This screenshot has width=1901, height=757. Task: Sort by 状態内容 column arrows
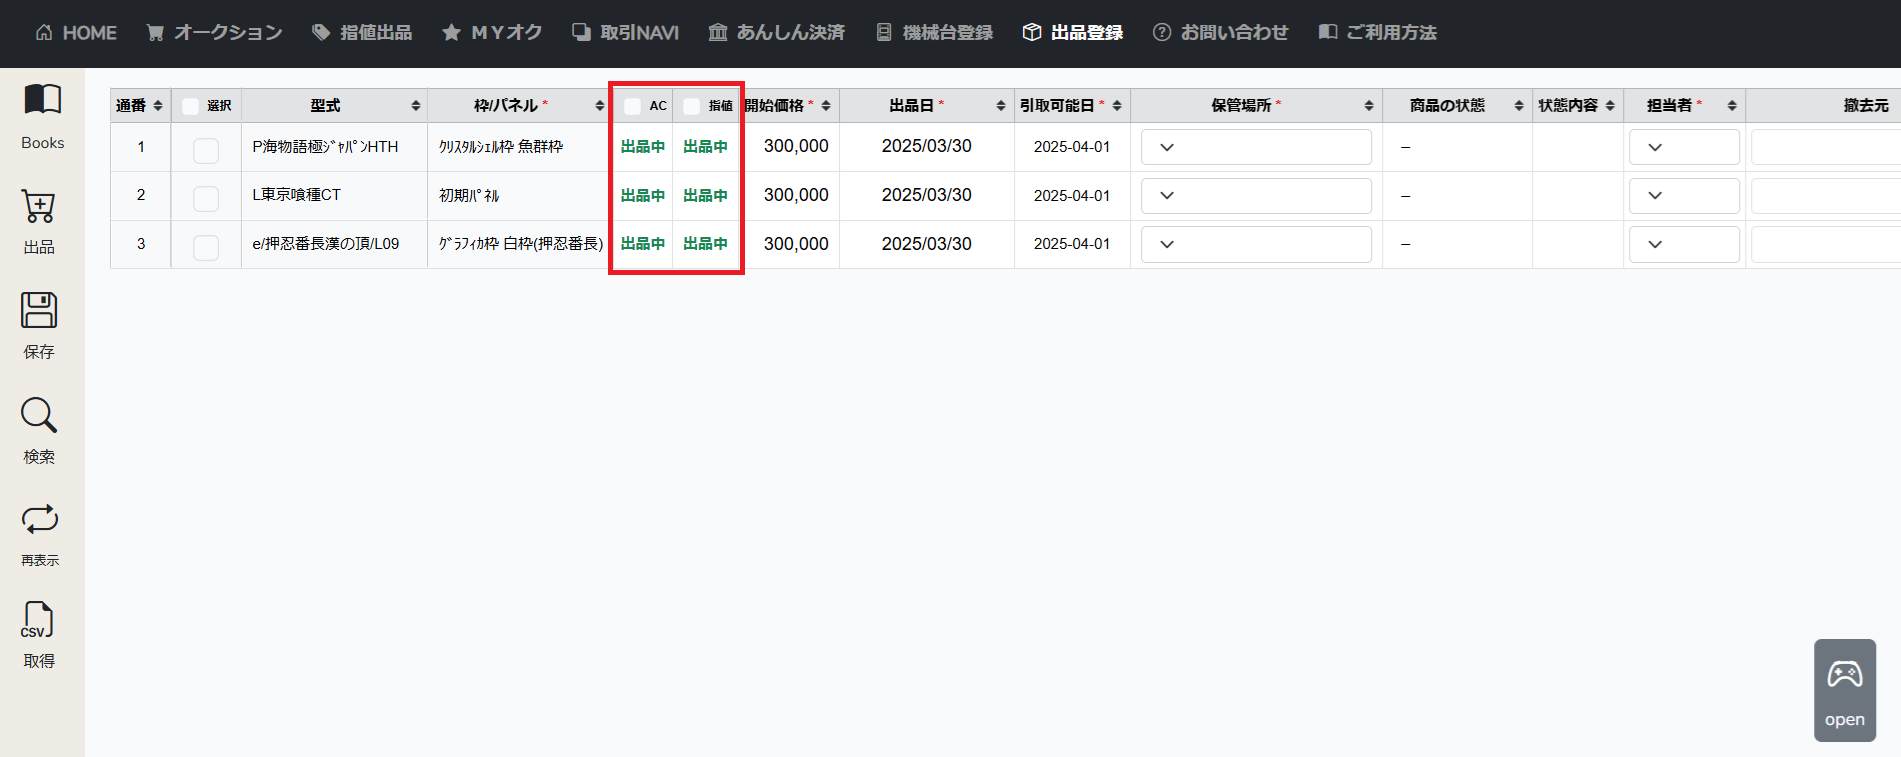pos(1610,106)
